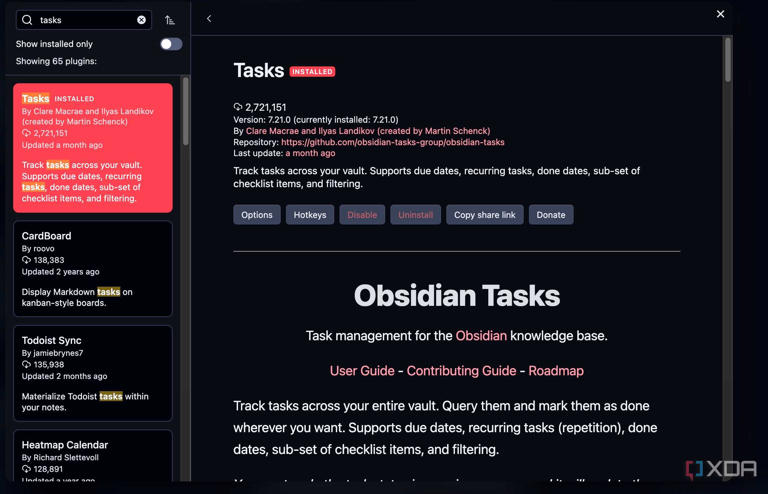Open the Obsidian link in readme
The width and height of the screenshot is (768, 494).
tap(481, 336)
